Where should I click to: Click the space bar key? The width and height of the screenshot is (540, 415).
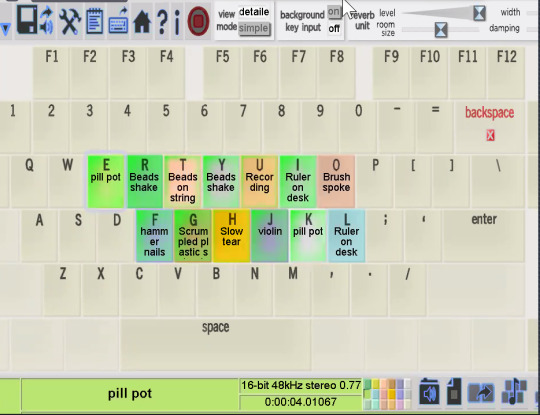[216, 344]
